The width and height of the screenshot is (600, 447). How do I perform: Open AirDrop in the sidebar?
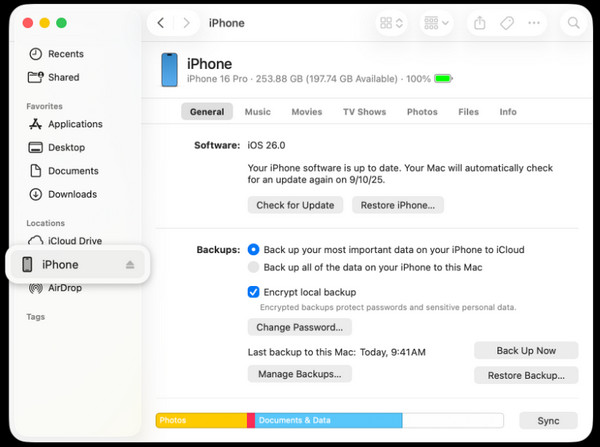pos(55,288)
